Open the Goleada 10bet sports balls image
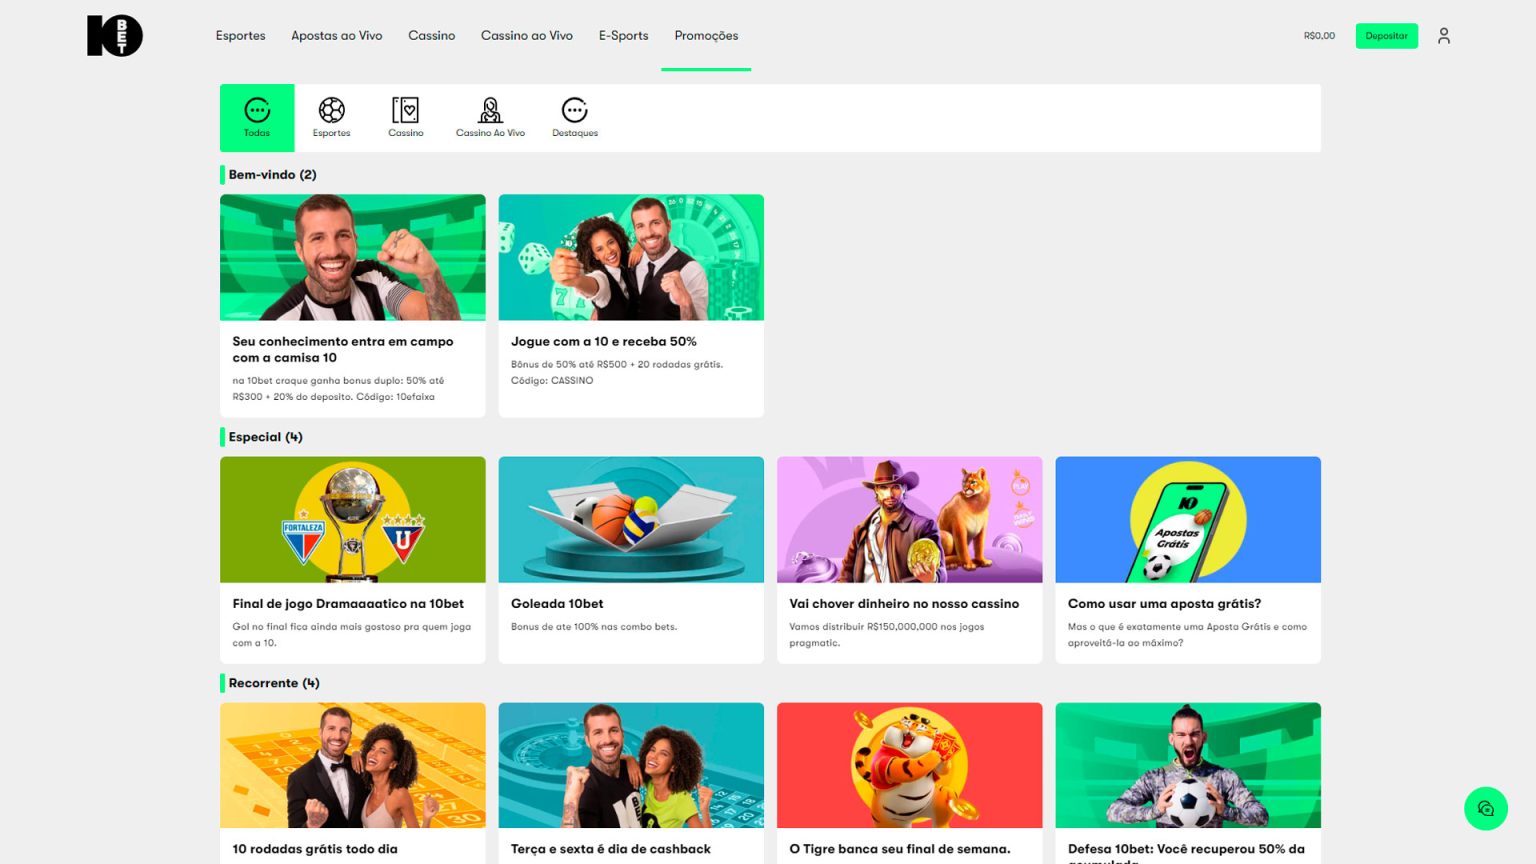The height and width of the screenshot is (864, 1536). [631, 520]
